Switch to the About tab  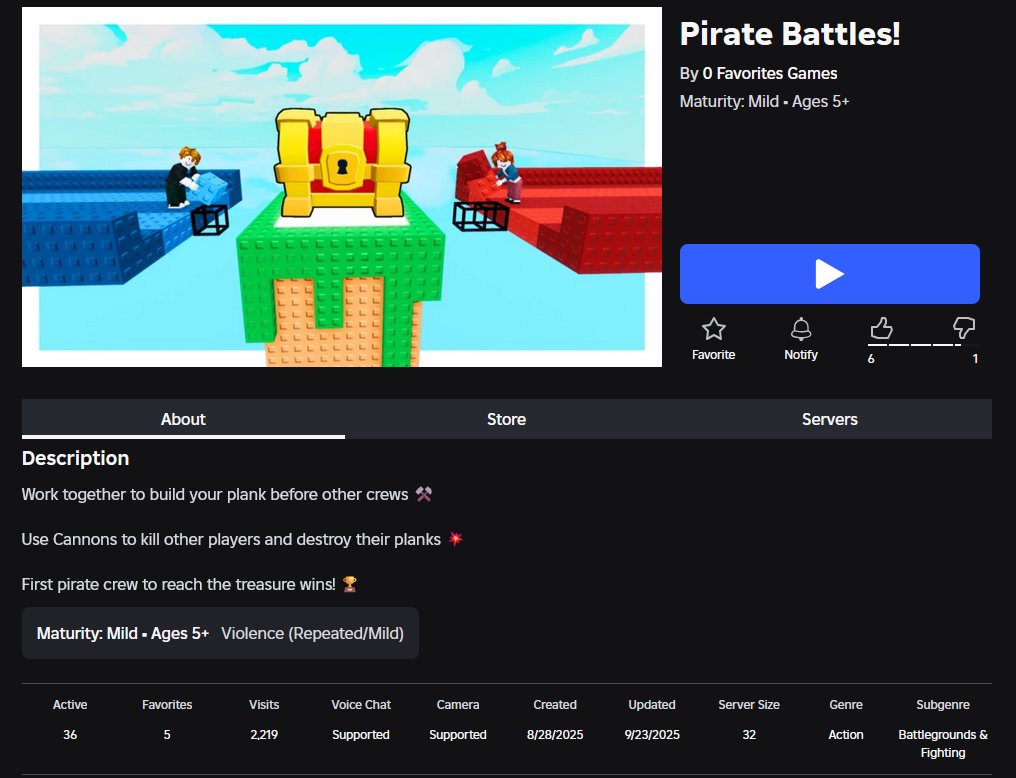click(183, 419)
